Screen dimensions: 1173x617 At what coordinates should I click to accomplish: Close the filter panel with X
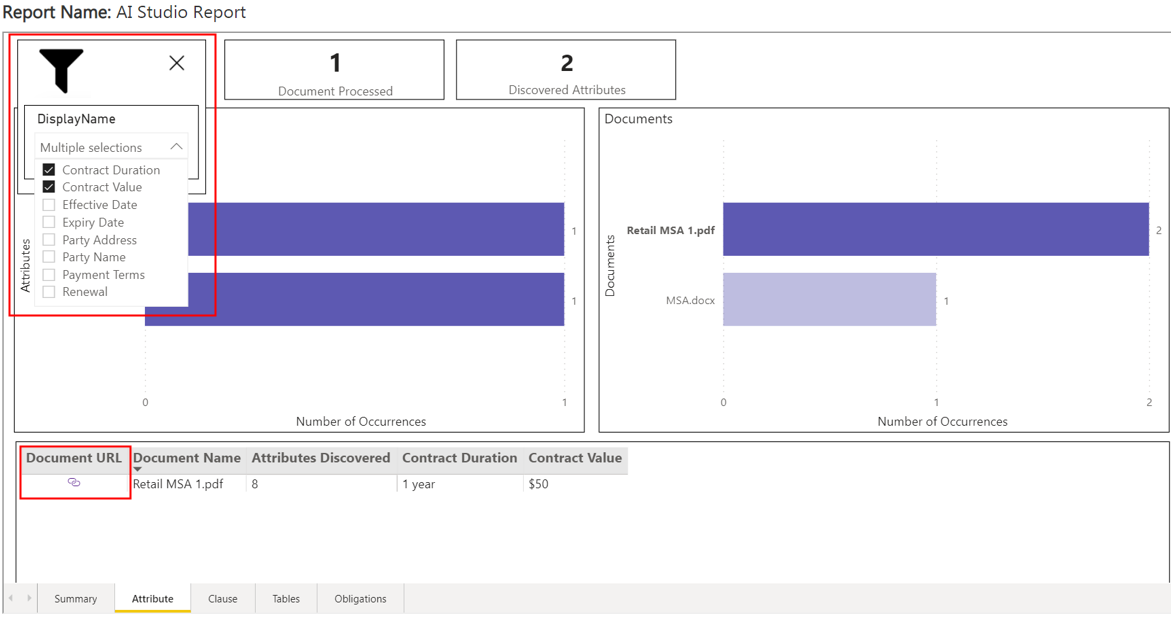pyautogui.click(x=177, y=63)
